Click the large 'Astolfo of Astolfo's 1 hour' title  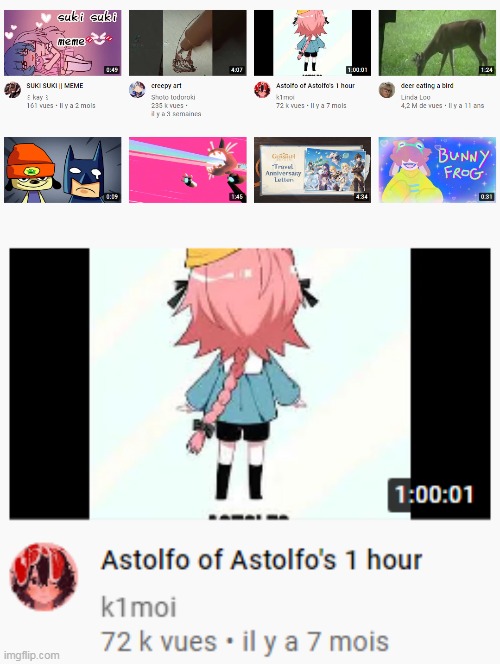pos(262,560)
